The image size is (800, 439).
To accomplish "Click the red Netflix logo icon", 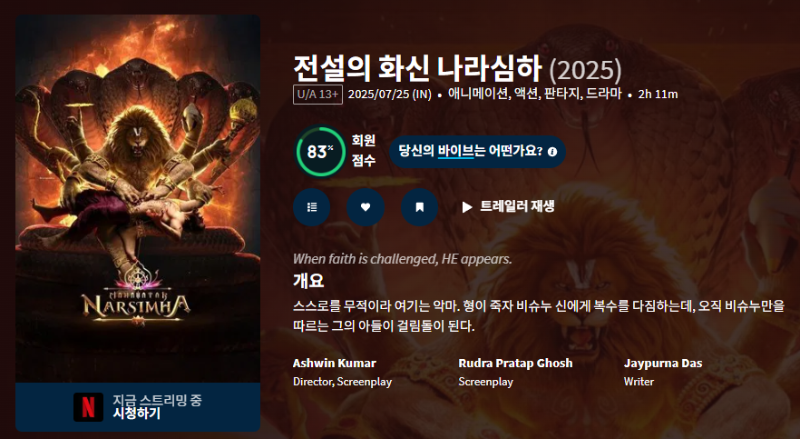I will pos(88,407).
